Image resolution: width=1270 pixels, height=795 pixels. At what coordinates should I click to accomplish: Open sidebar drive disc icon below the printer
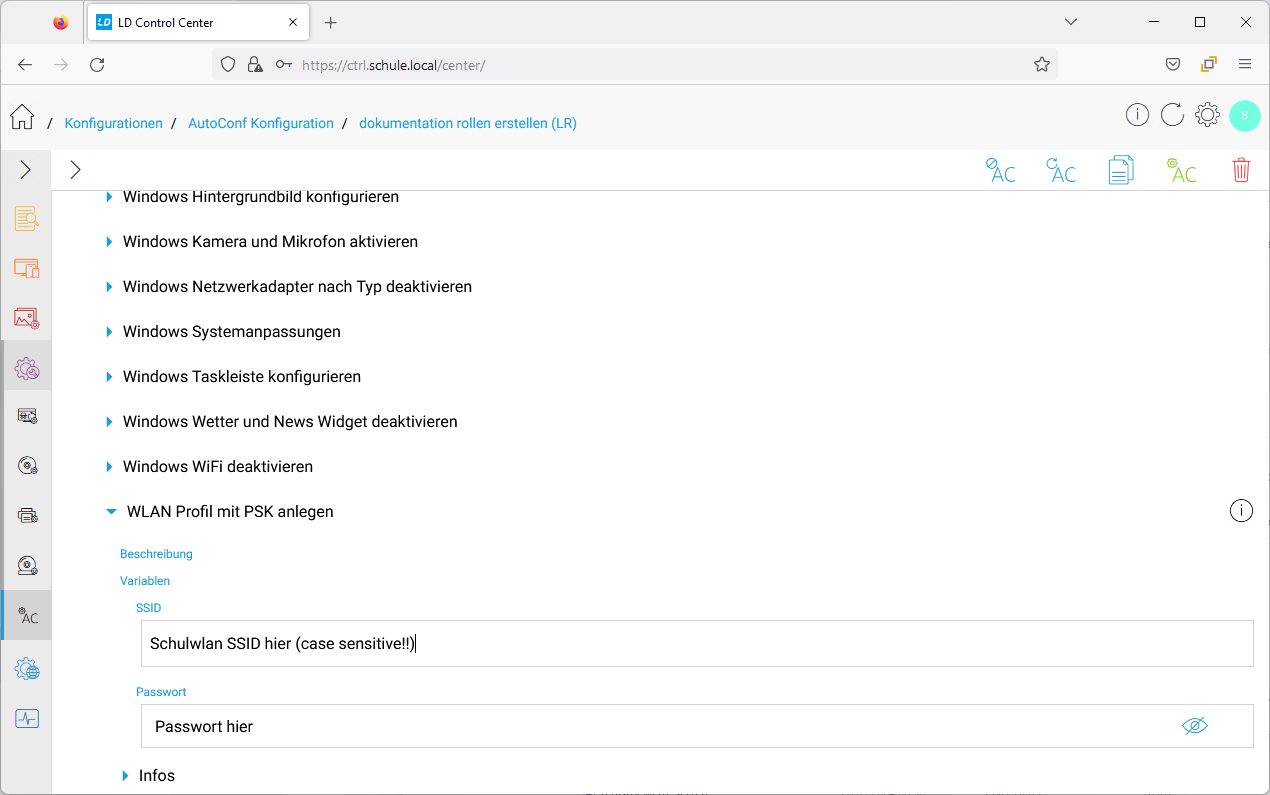tap(27, 566)
